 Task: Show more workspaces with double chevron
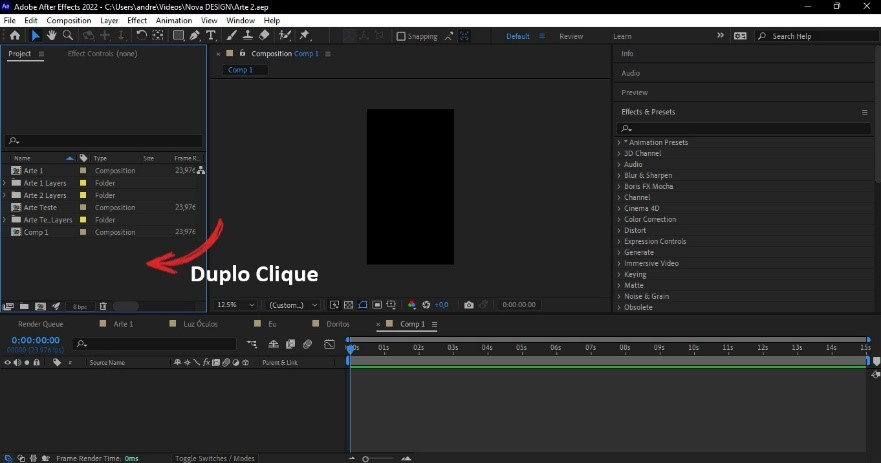click(720, 35)
